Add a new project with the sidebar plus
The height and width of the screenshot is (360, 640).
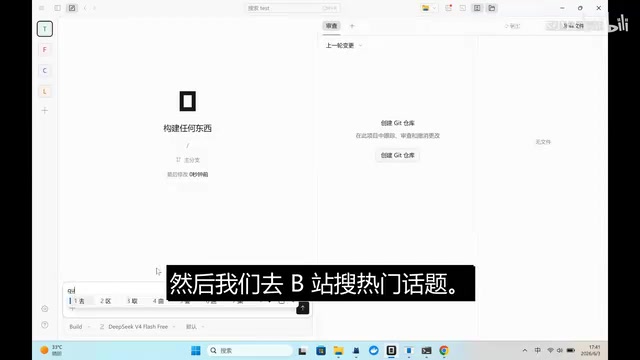click(45, 111)
